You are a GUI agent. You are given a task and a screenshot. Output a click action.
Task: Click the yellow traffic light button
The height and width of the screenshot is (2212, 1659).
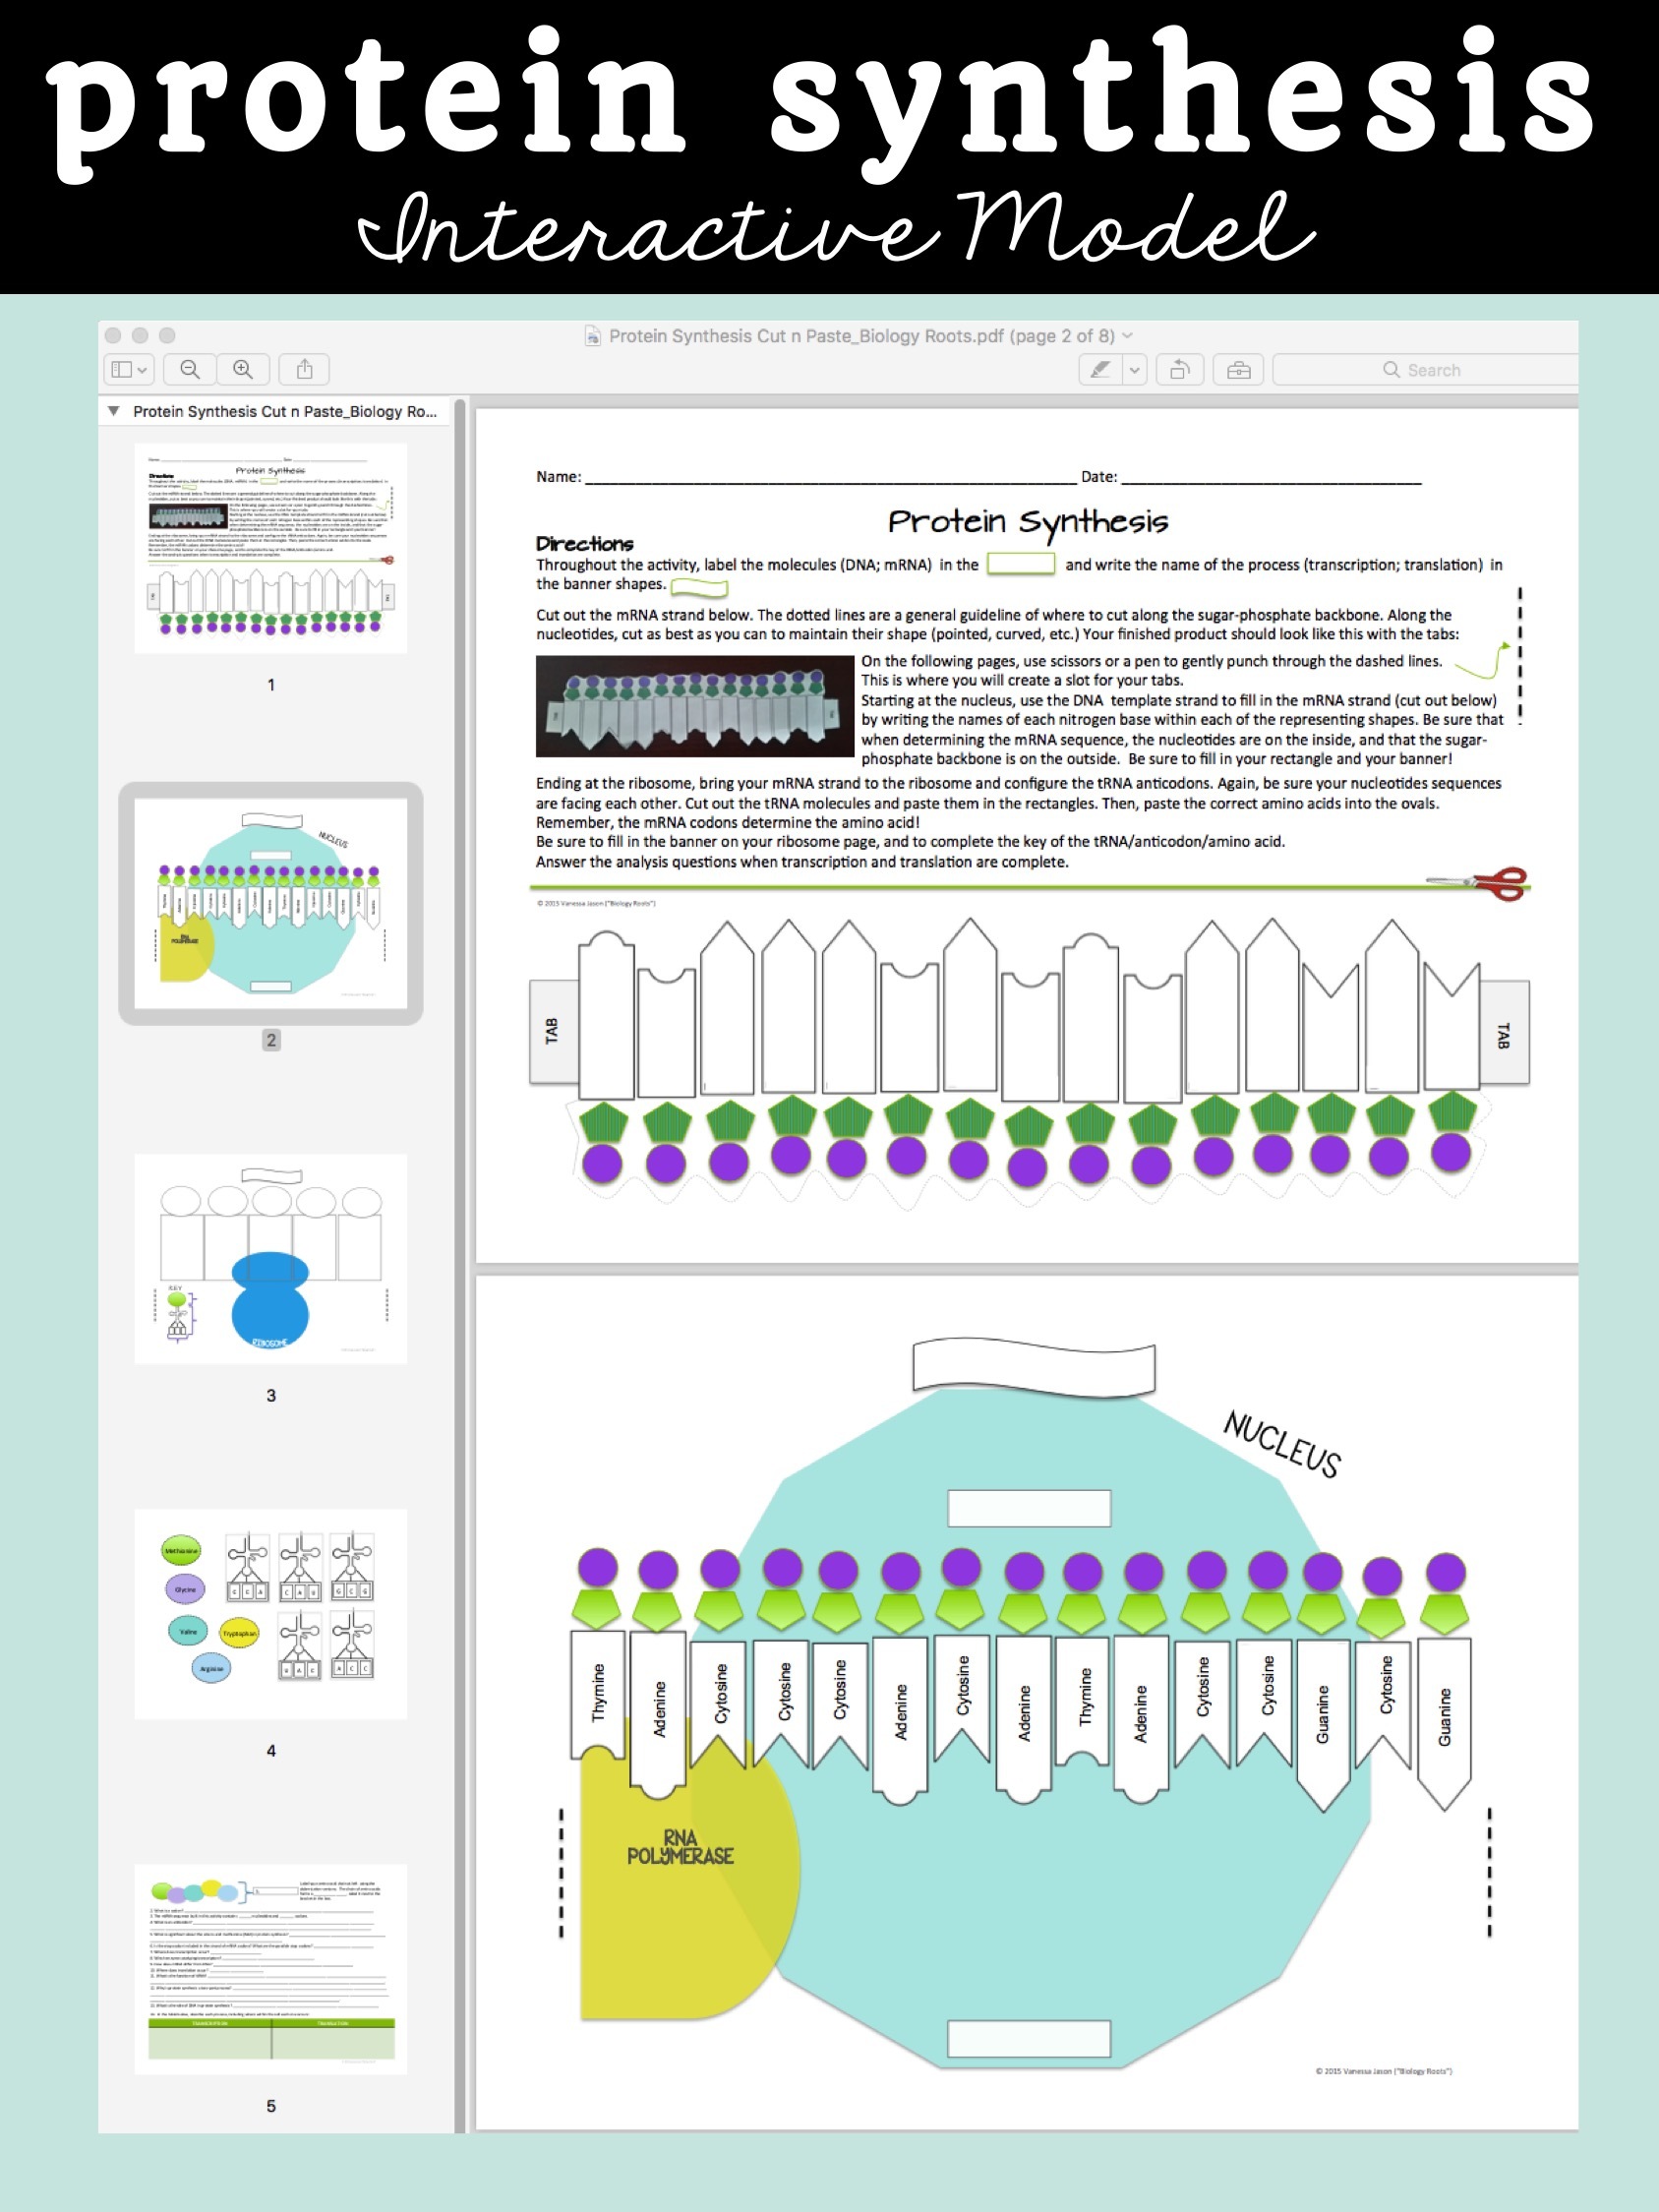click(141, 338)
